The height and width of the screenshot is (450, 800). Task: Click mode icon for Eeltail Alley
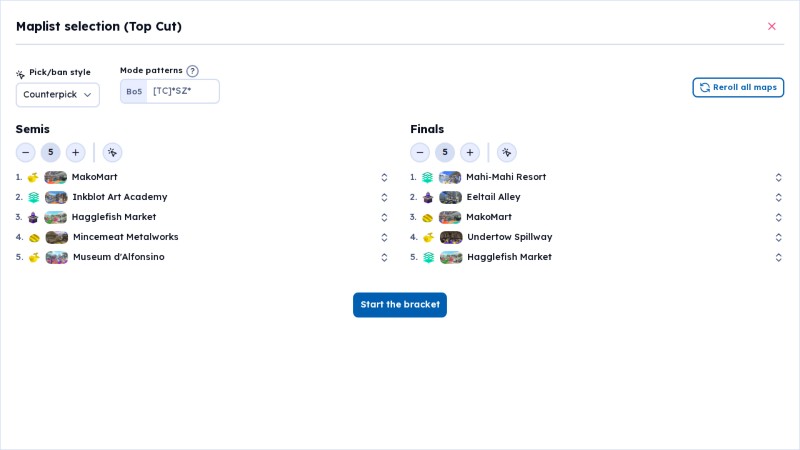coord(428,197)
